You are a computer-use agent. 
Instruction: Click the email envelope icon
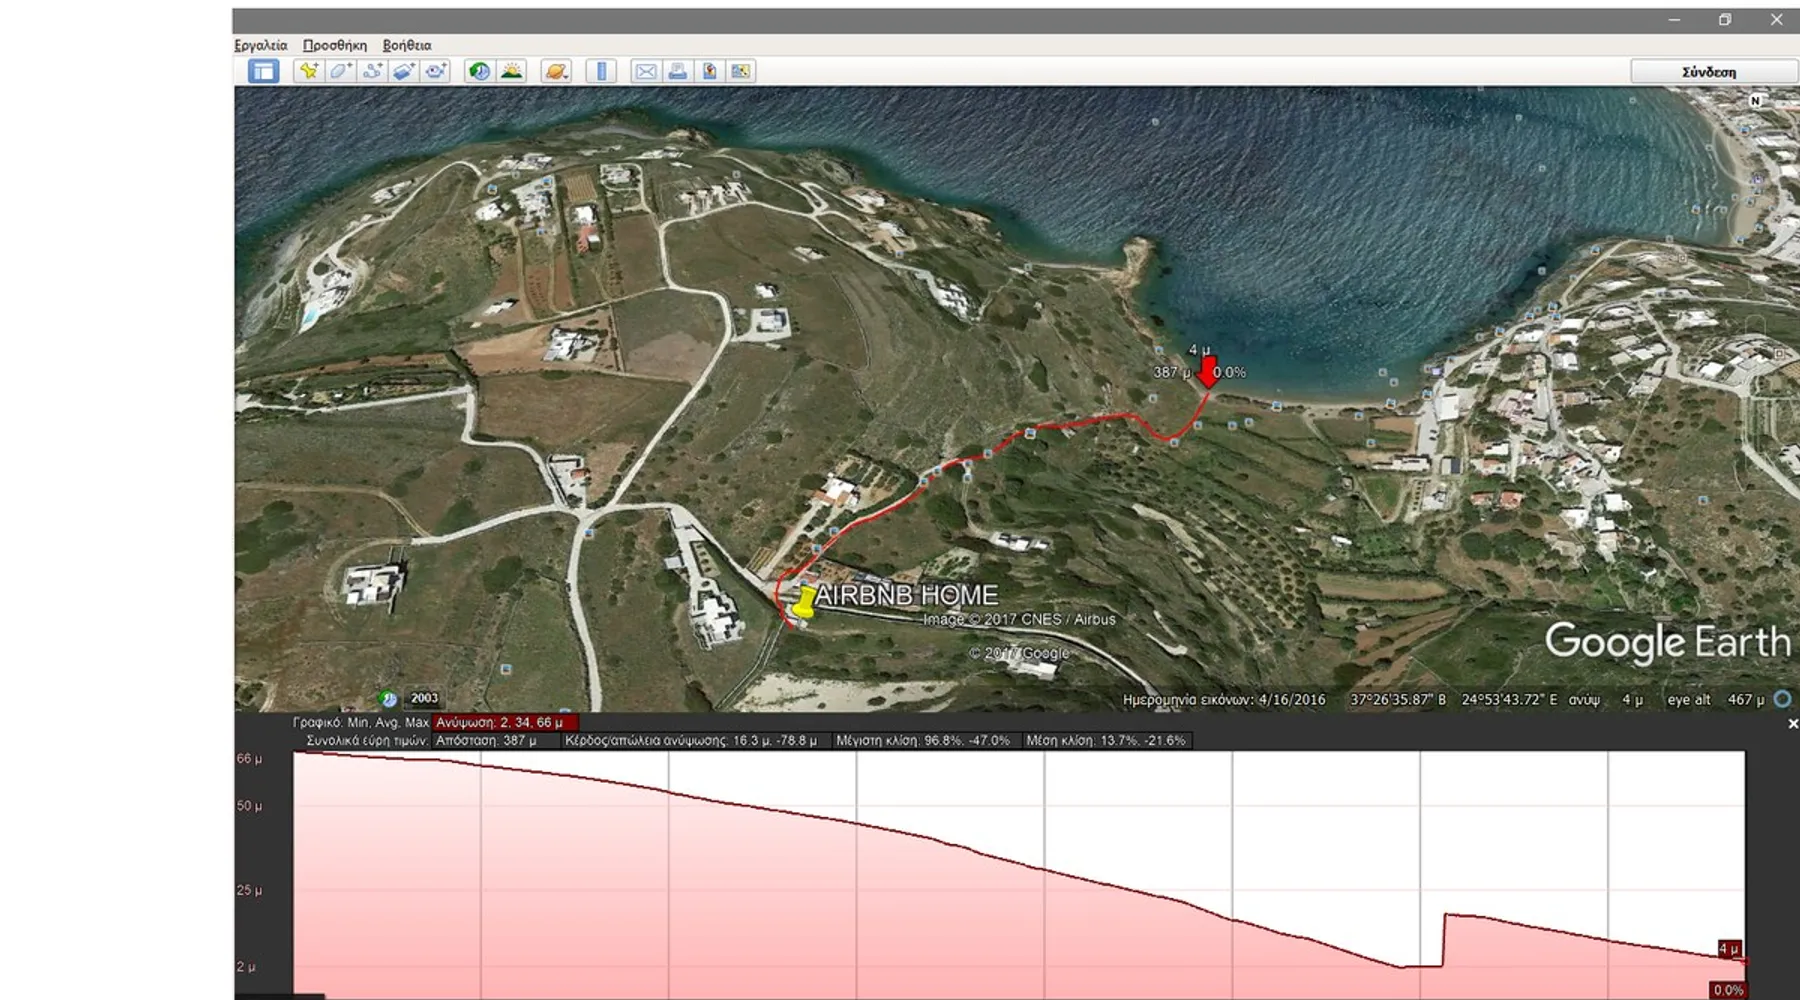click(646, 71)
